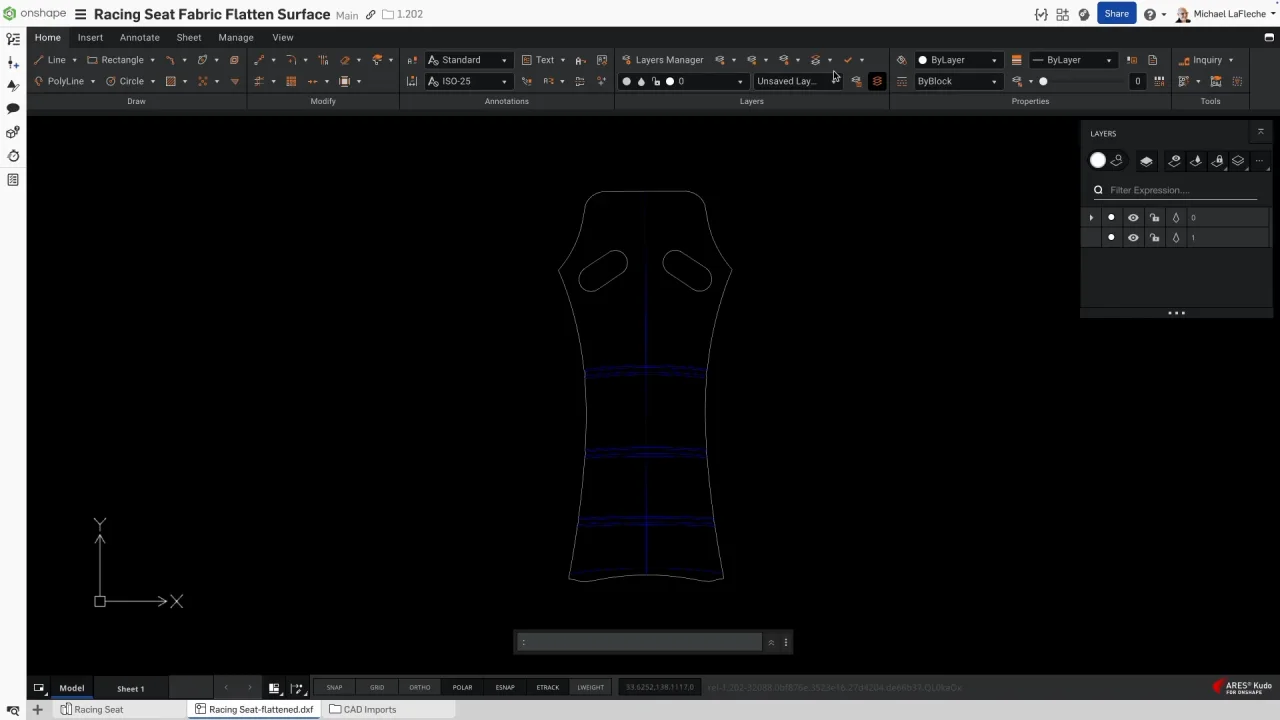
Task: Toggle SNAP in the status bar
Action: coord(334,688)
